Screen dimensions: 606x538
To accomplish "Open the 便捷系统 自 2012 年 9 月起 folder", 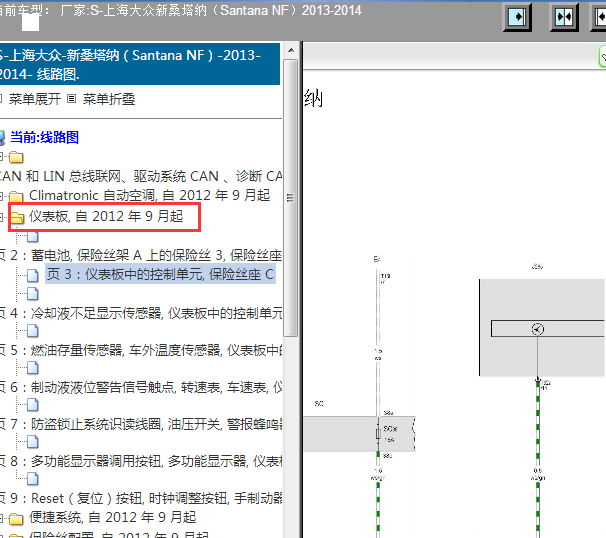I will pos(113,517).
